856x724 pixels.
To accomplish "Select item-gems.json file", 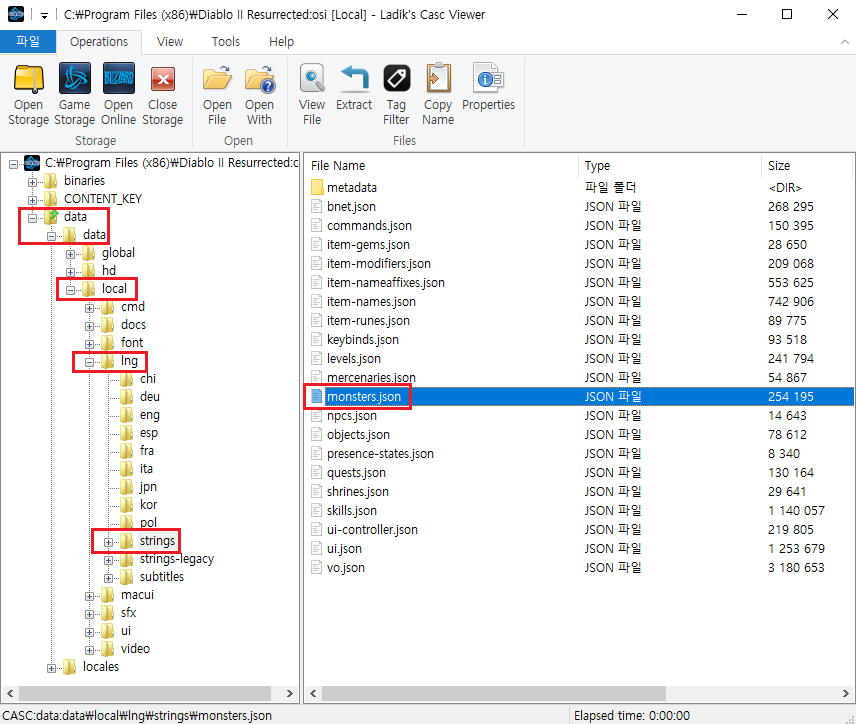I will (x=368, y=245).
